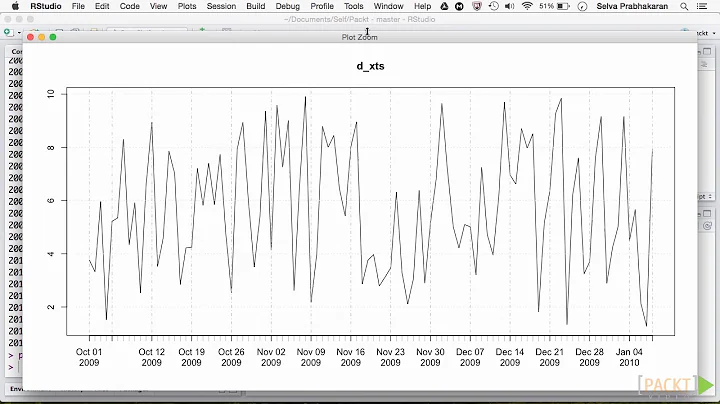This screenshot has width=720, height=404.
Task: Click the console prompt input line
Action: pyautogui.click(x=14, y=367)
